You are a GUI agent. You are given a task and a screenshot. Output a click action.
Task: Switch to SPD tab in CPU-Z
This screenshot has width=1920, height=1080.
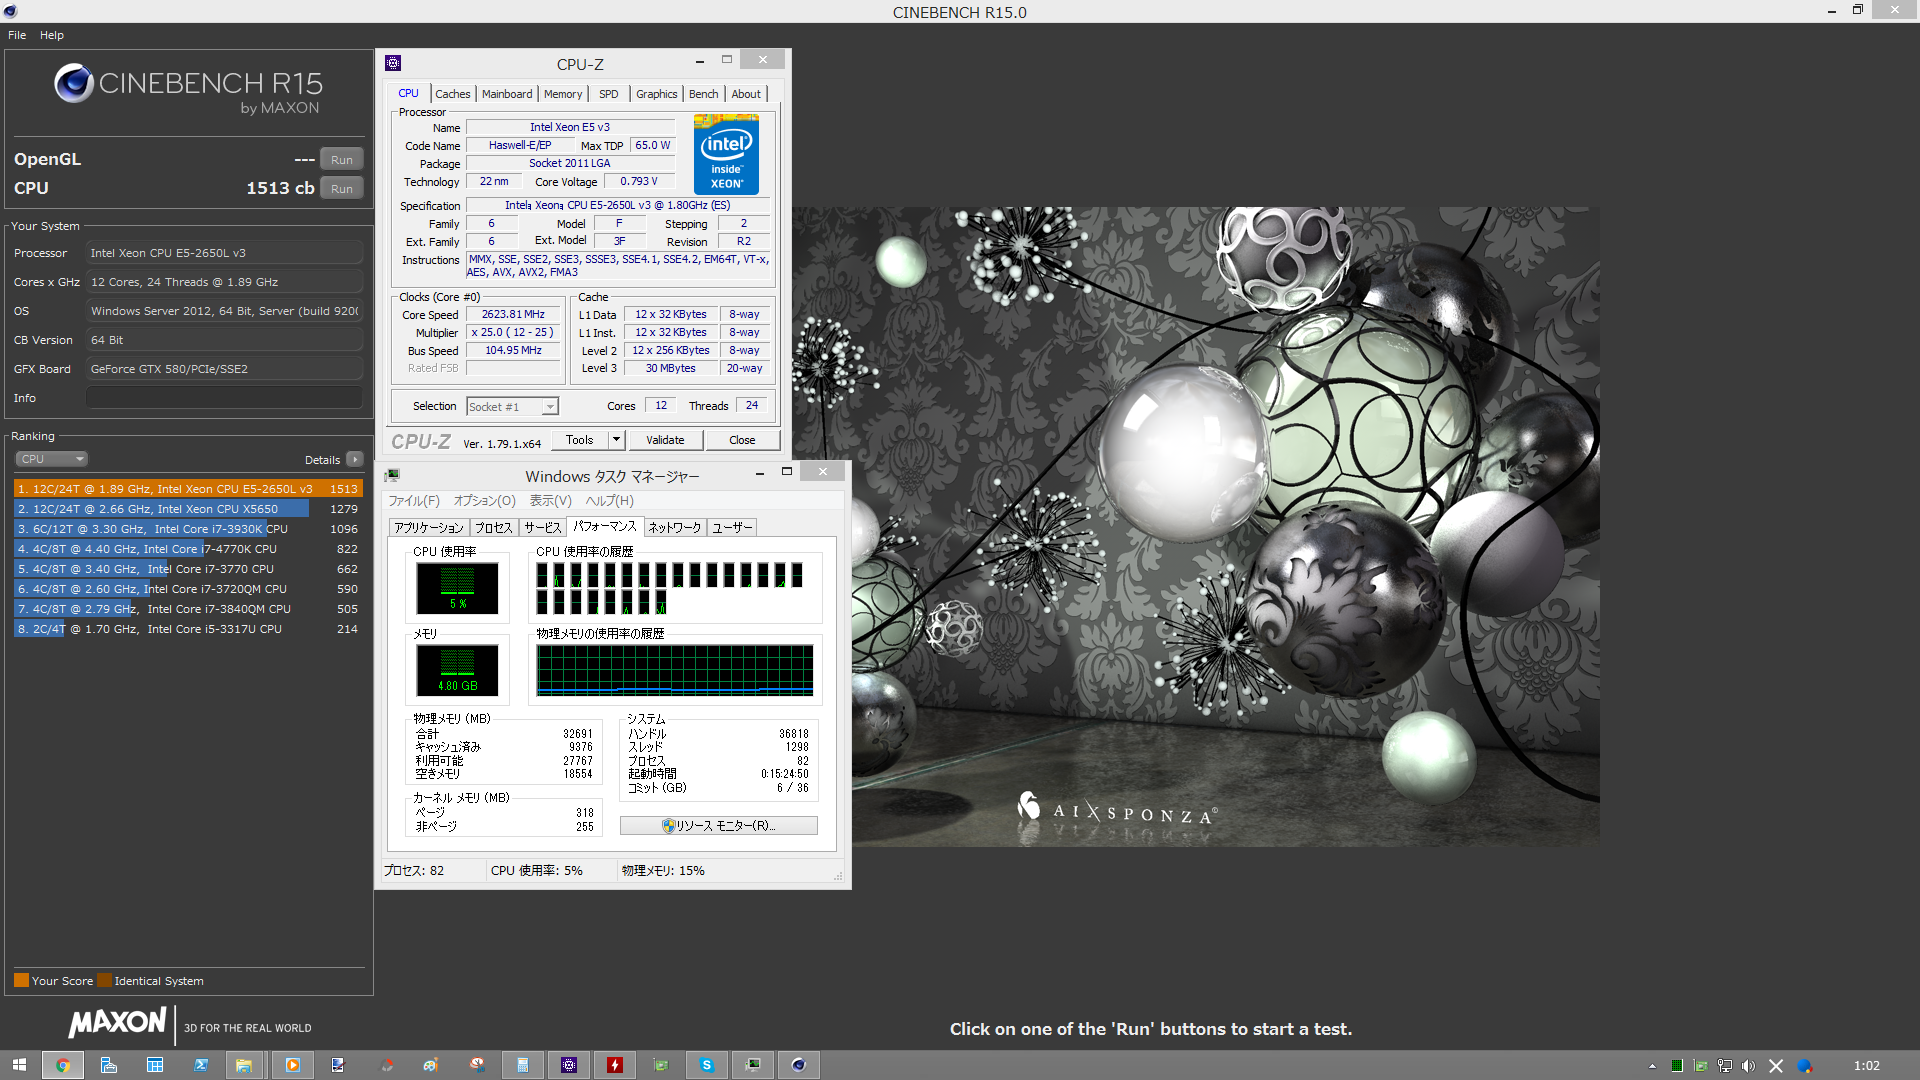(609, 94)
